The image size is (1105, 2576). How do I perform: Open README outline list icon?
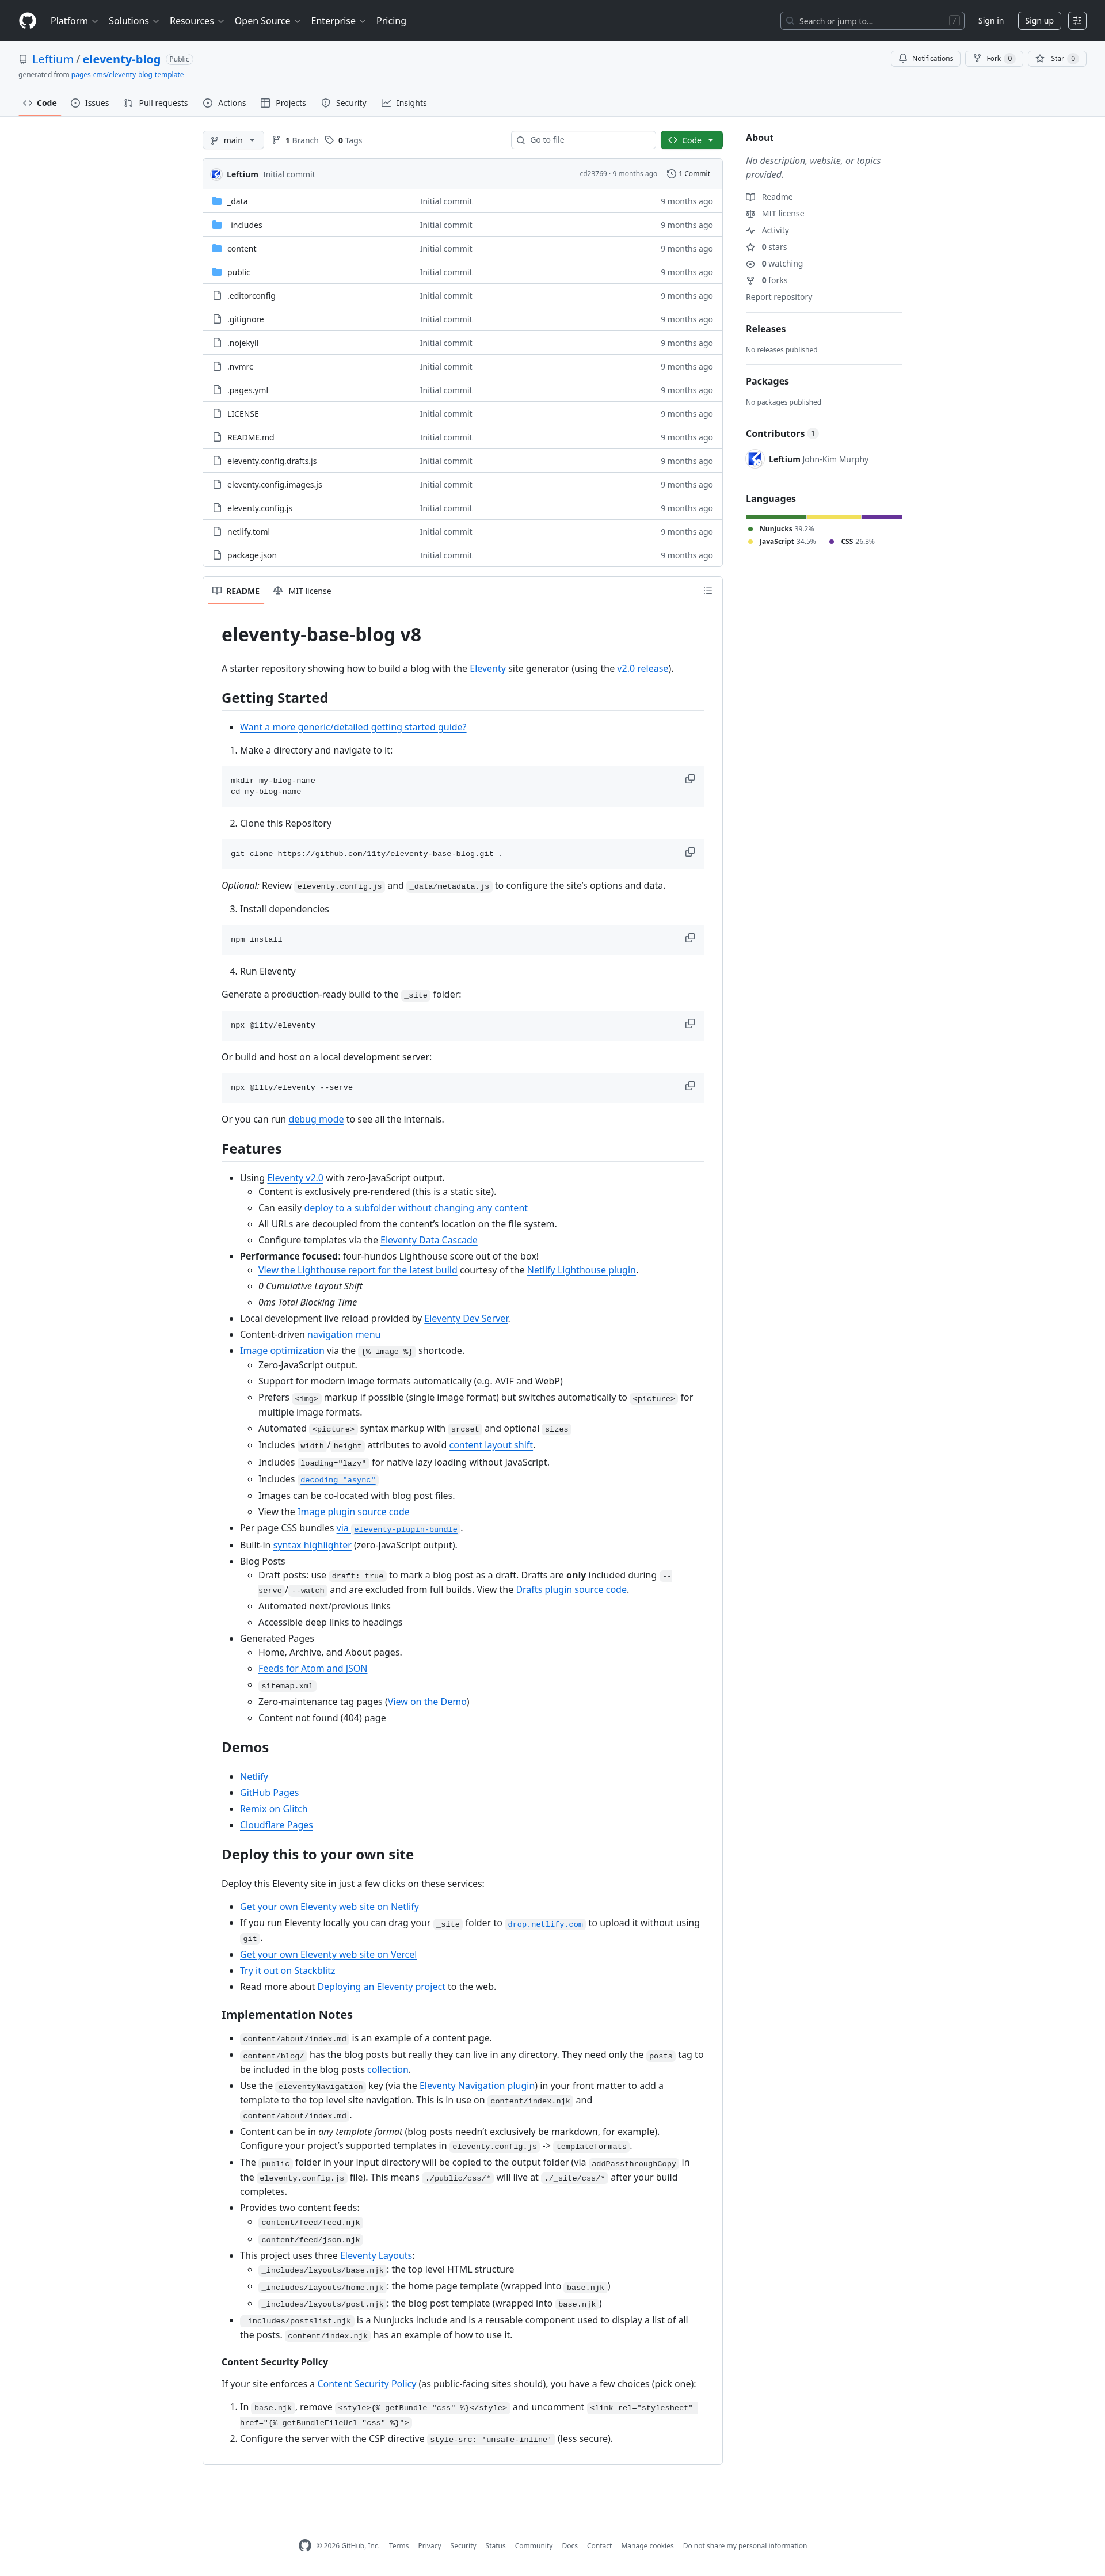click(707, 591)
